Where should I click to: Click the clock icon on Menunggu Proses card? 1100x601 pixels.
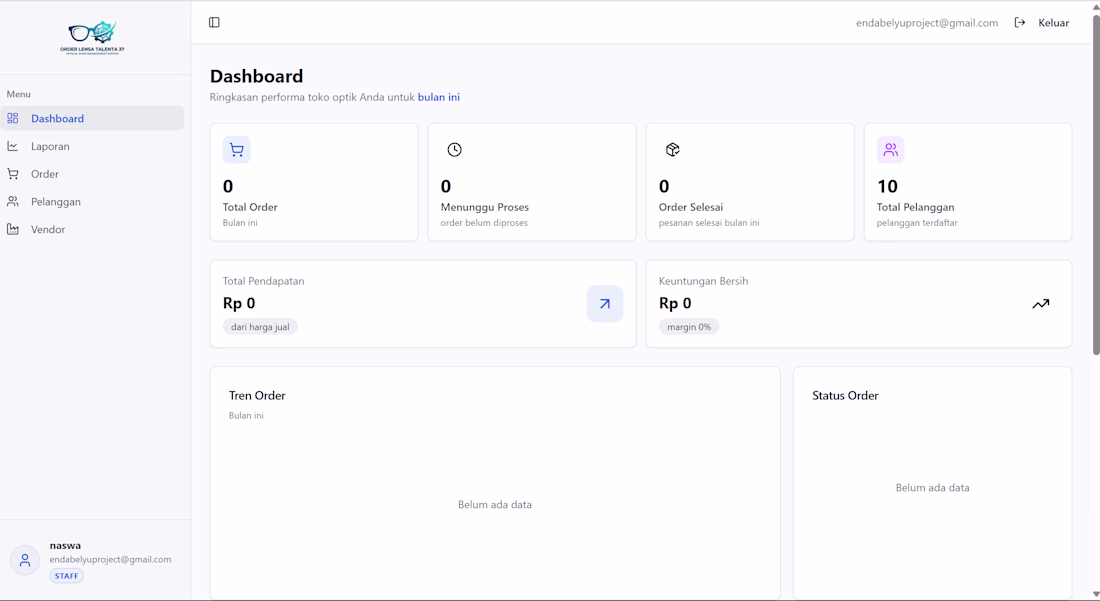pos(455,149)
